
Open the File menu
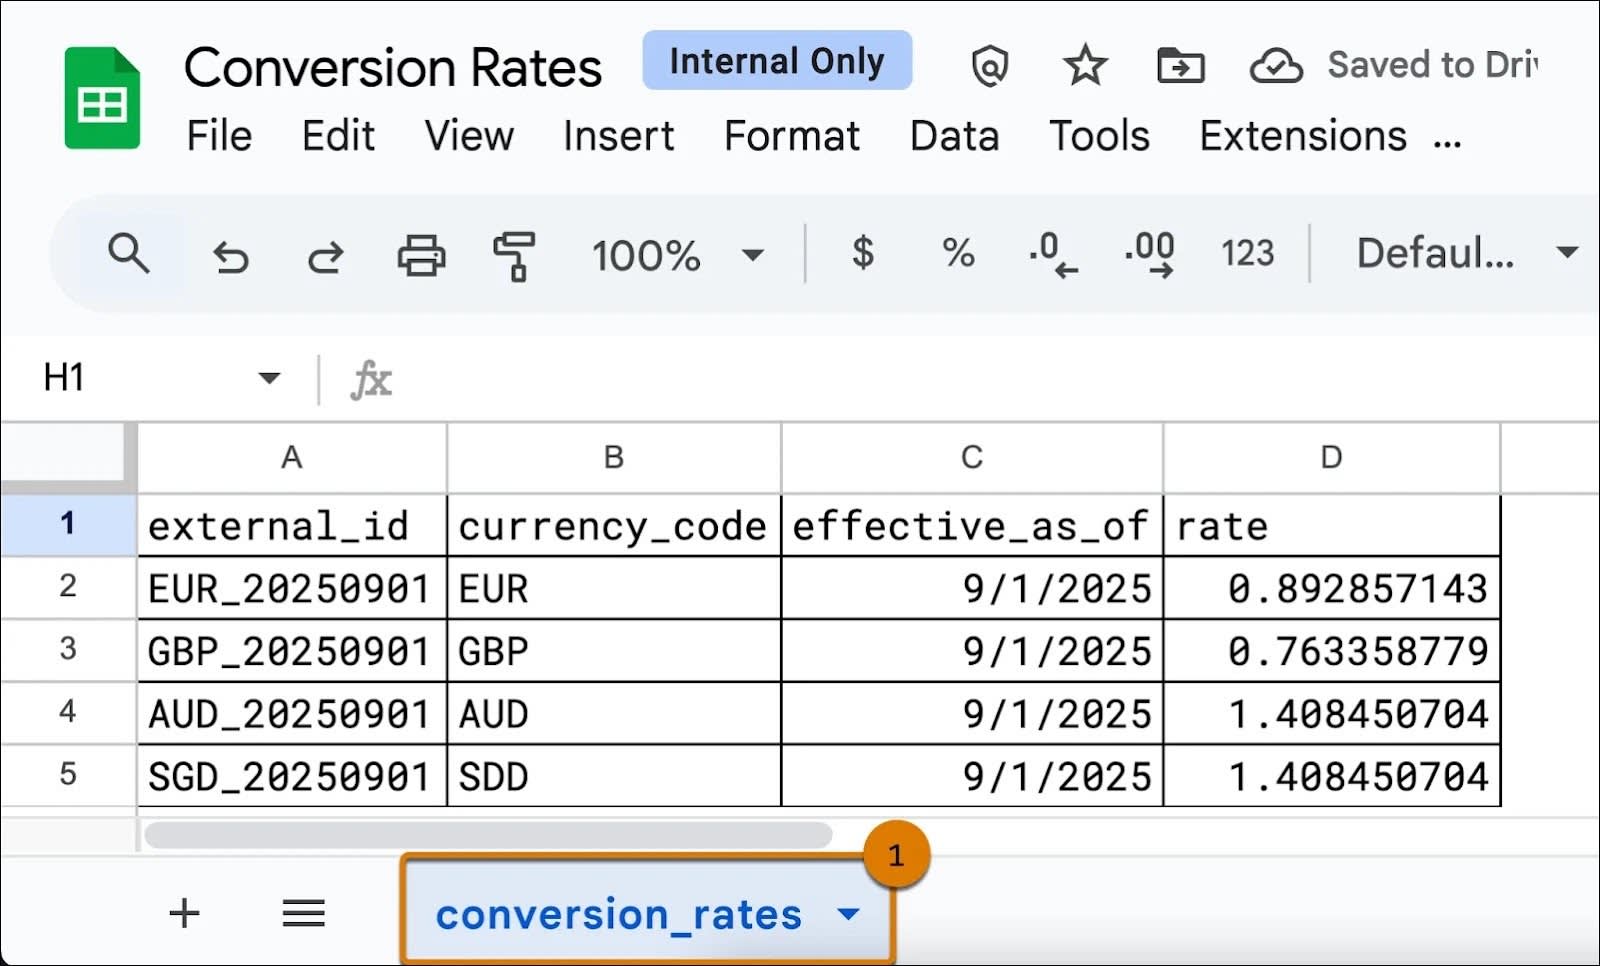click(219, 136)
